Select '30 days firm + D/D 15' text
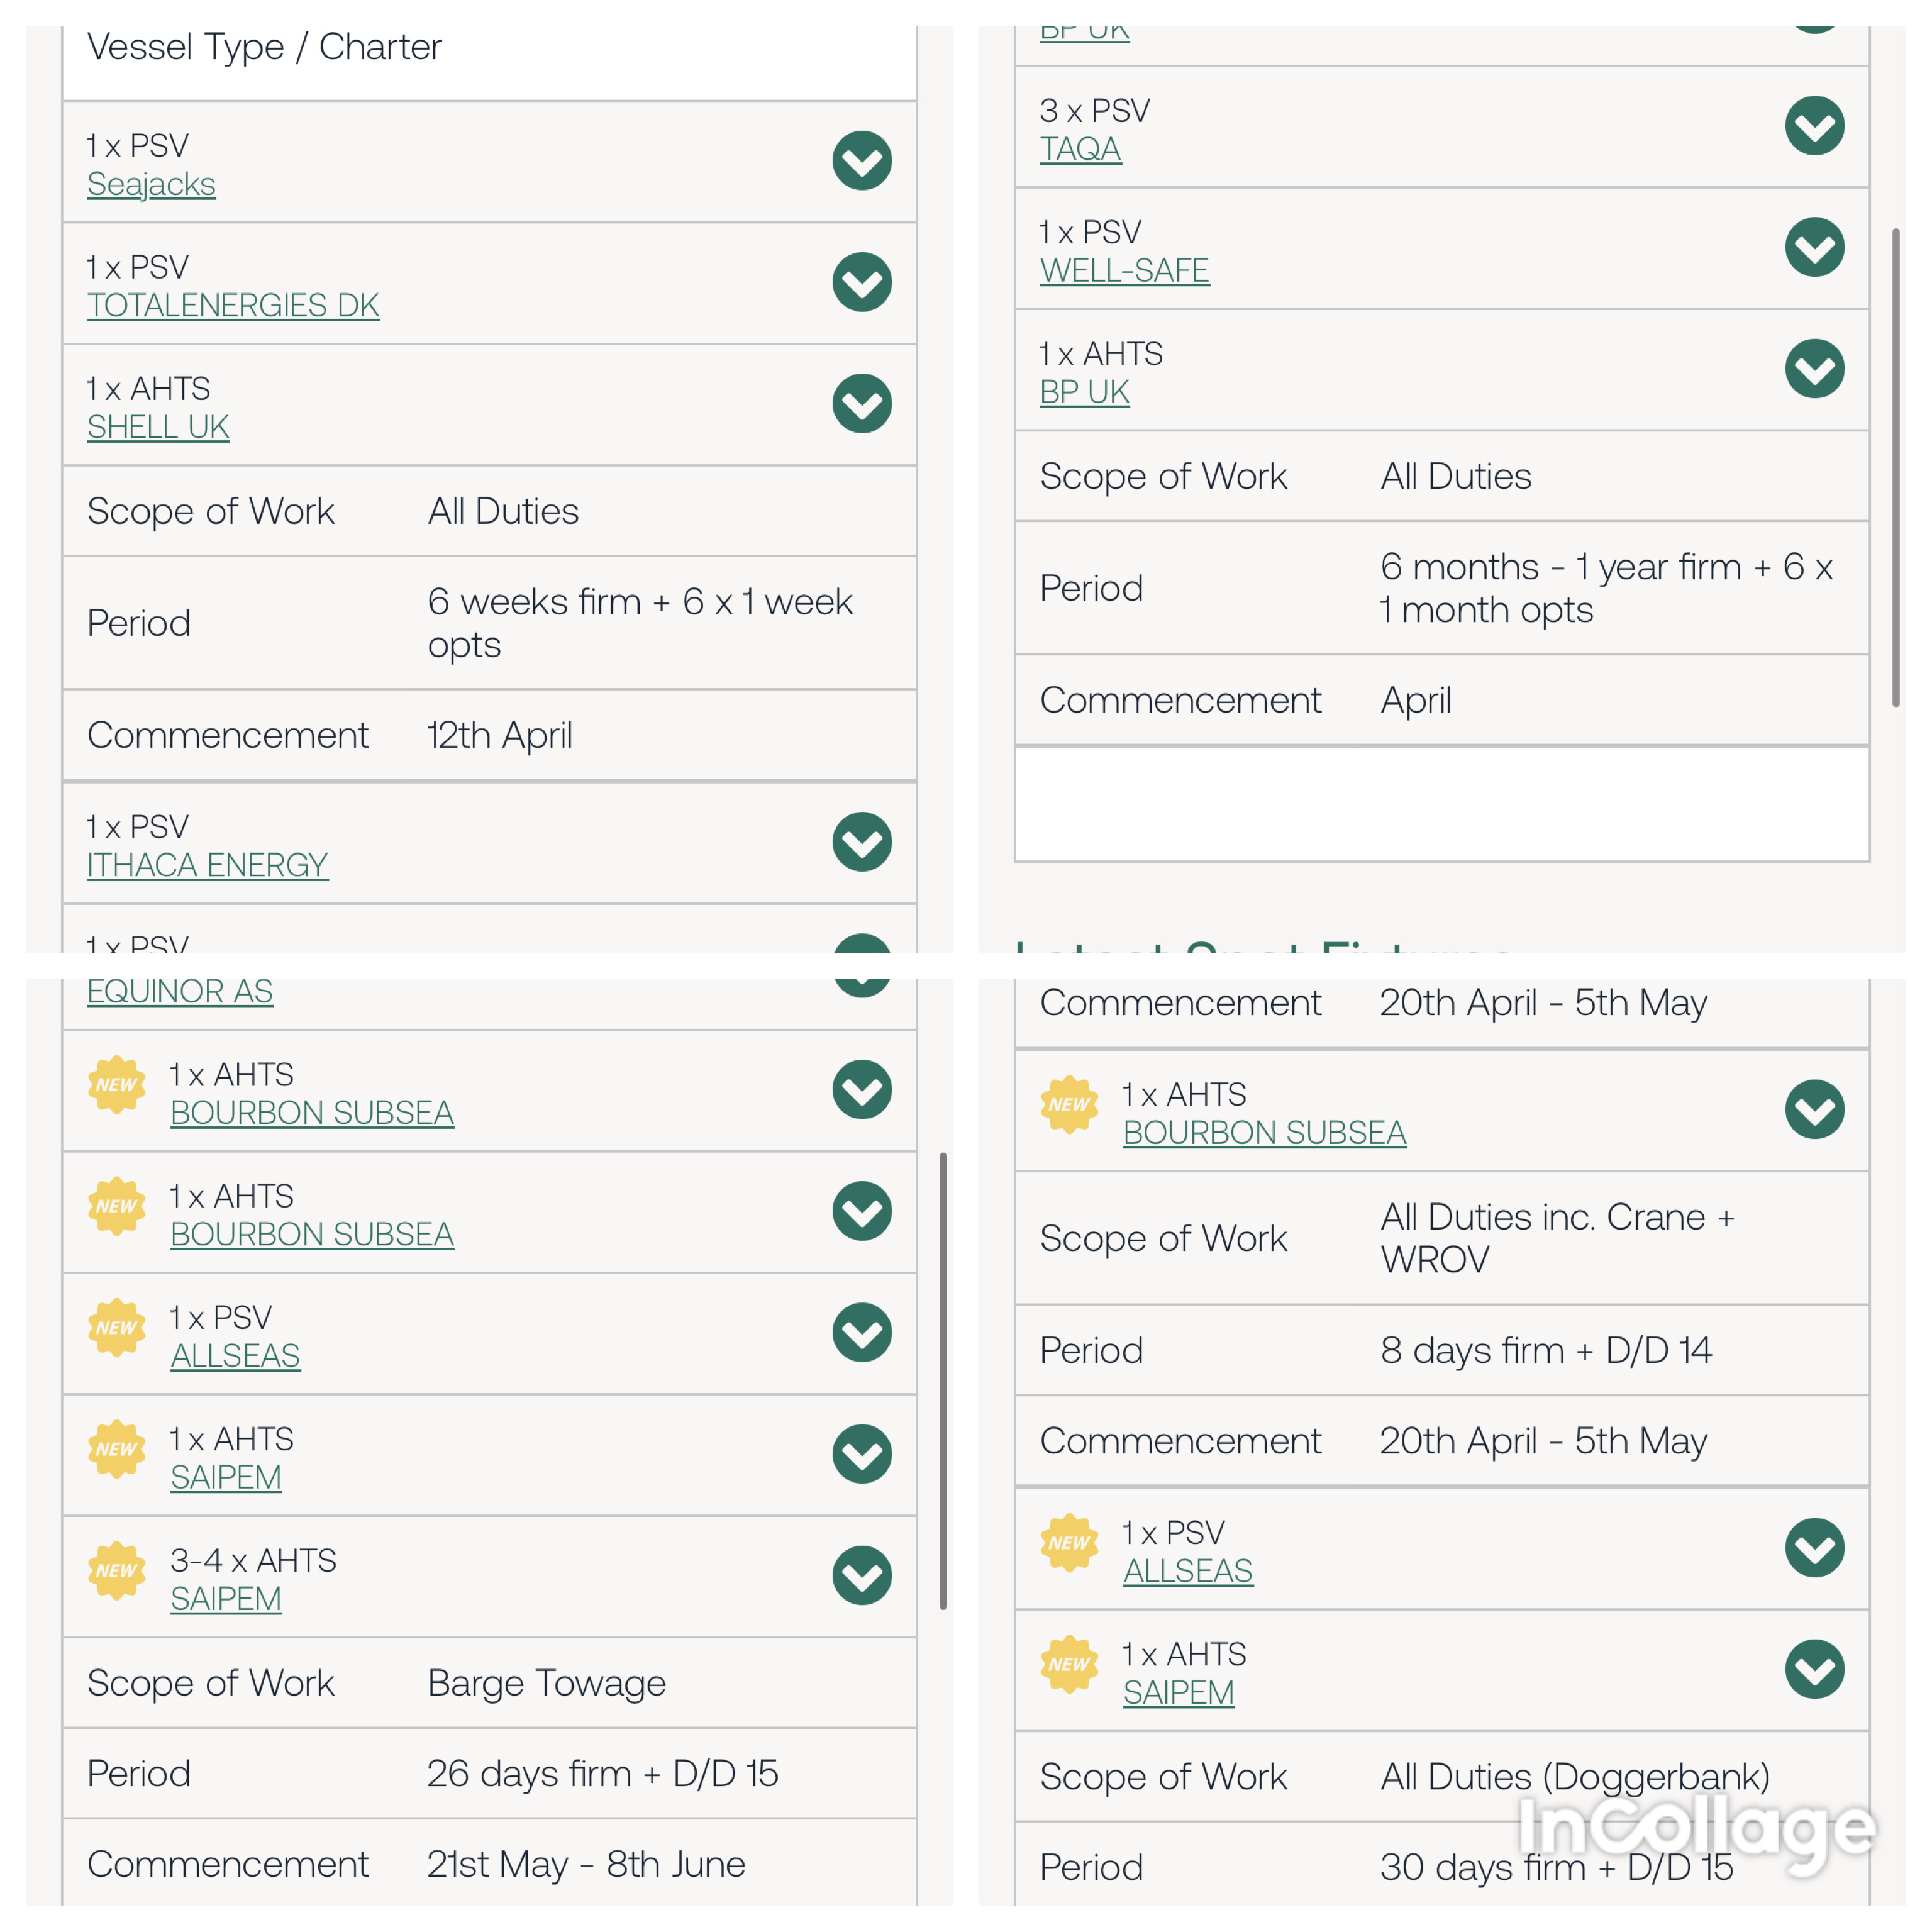Viewport: 1932px width, 1932px height. 1557,1868
